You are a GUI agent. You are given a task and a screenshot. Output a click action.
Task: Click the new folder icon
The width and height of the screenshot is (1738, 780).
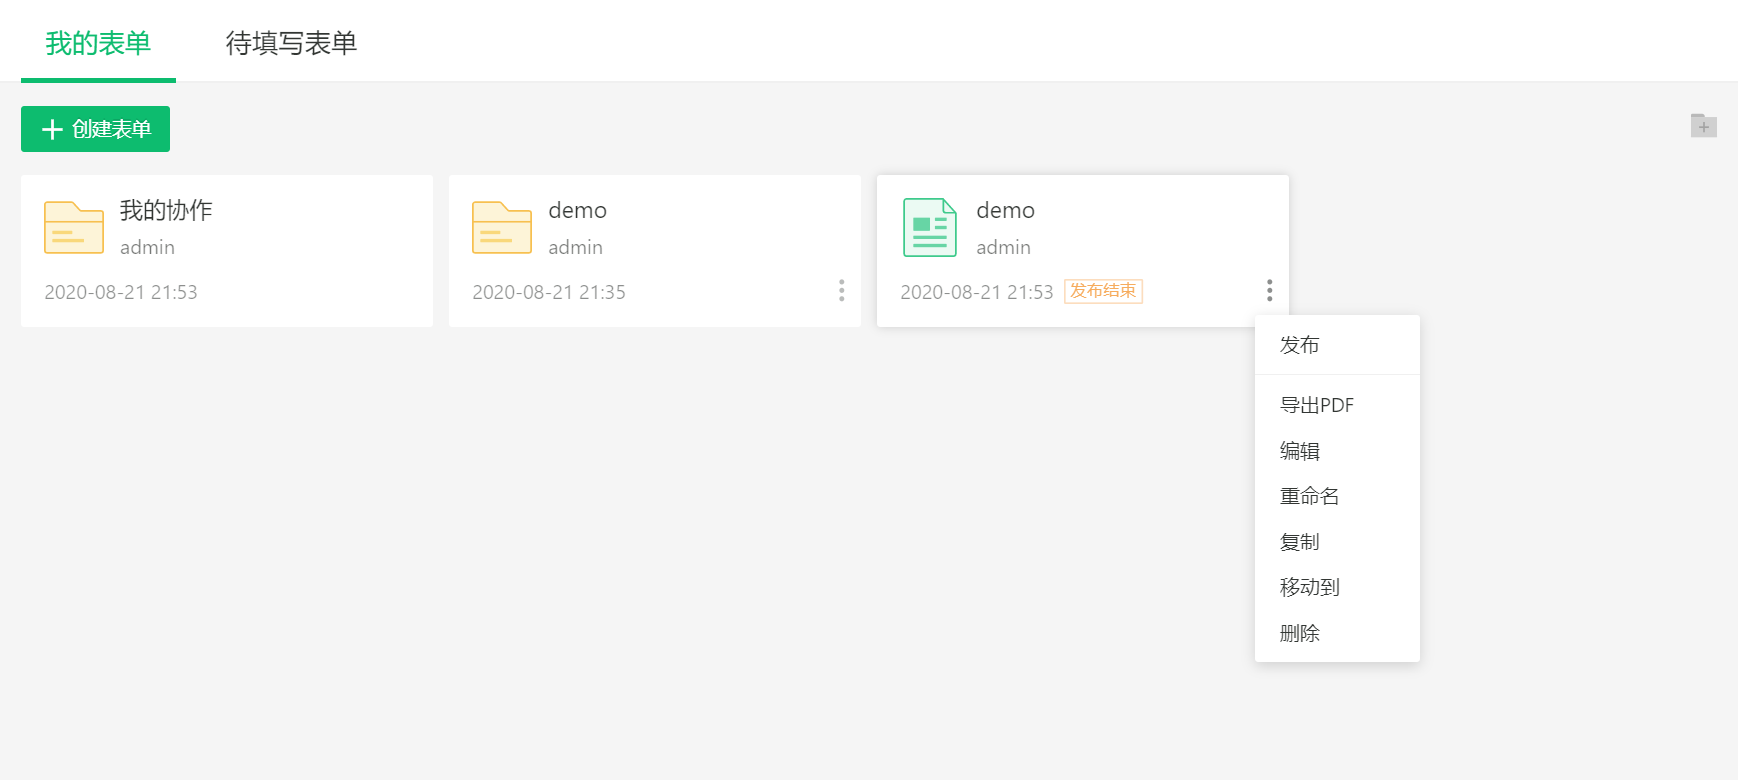[1704, 126]
